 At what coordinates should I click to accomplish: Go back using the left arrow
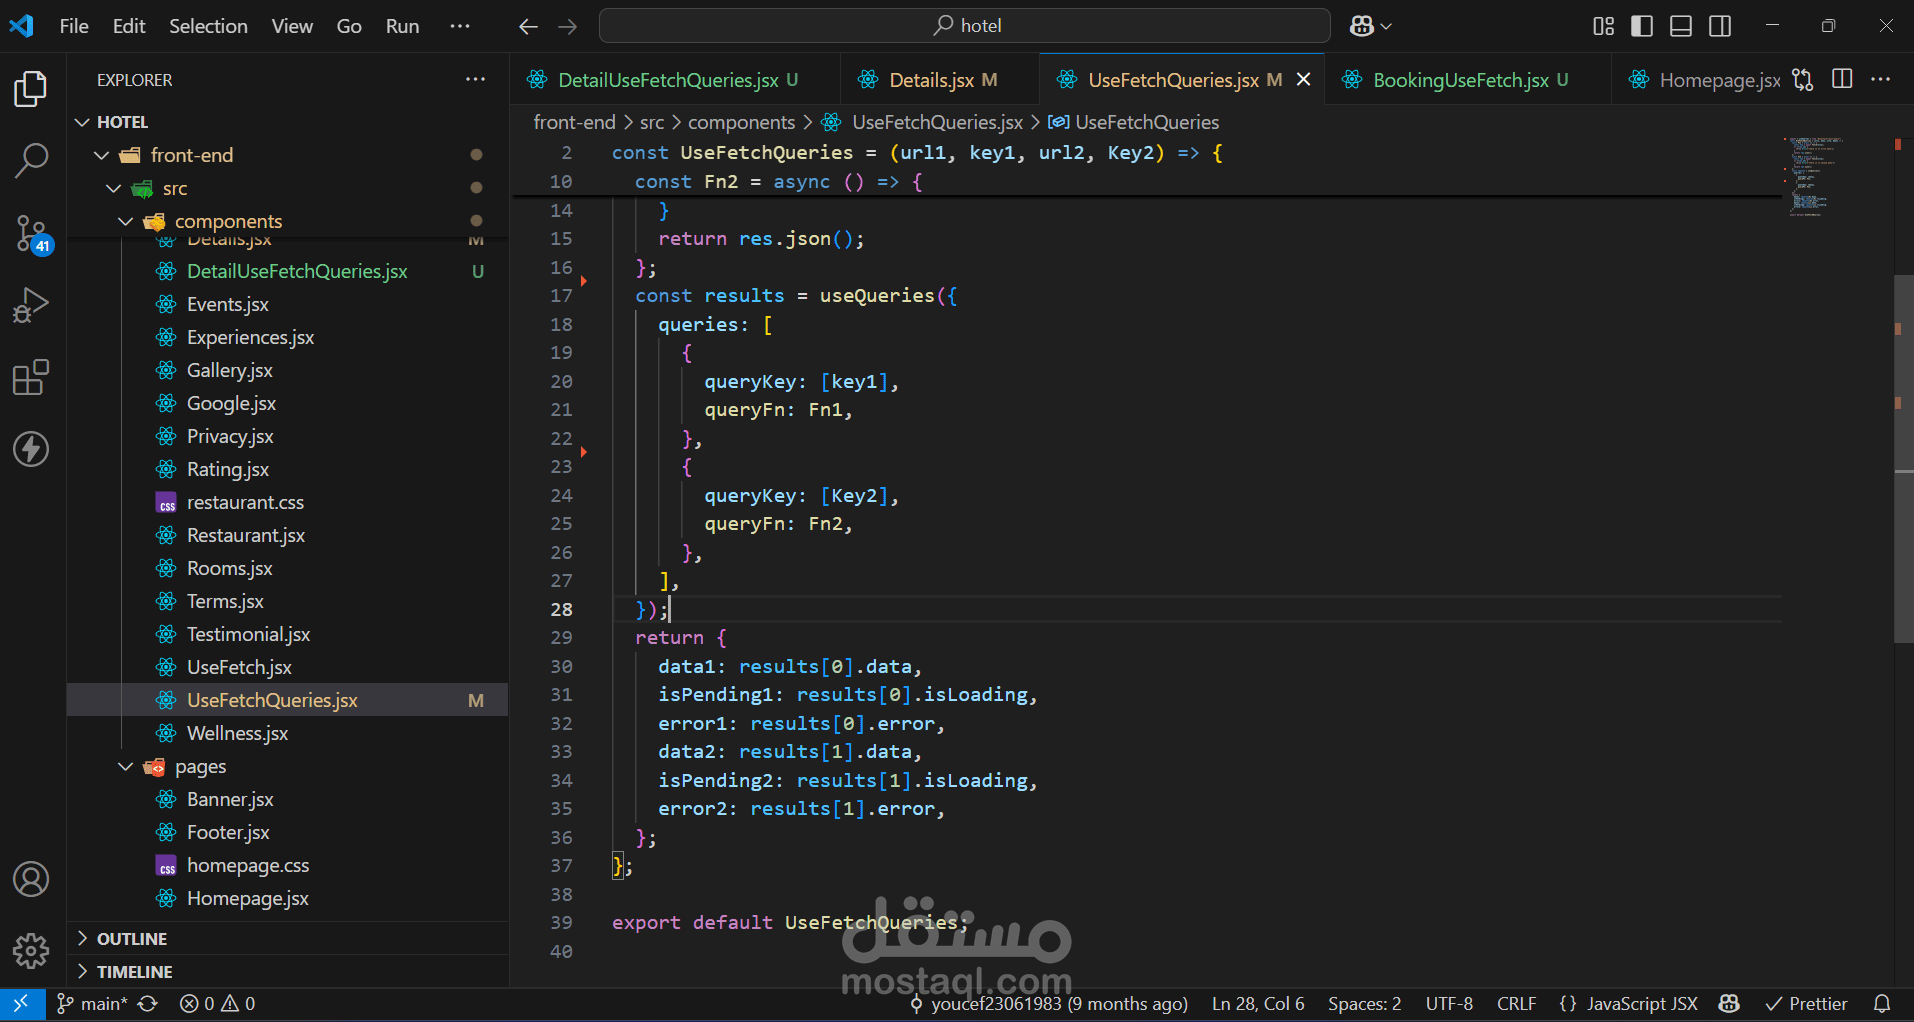coord(528,27)
